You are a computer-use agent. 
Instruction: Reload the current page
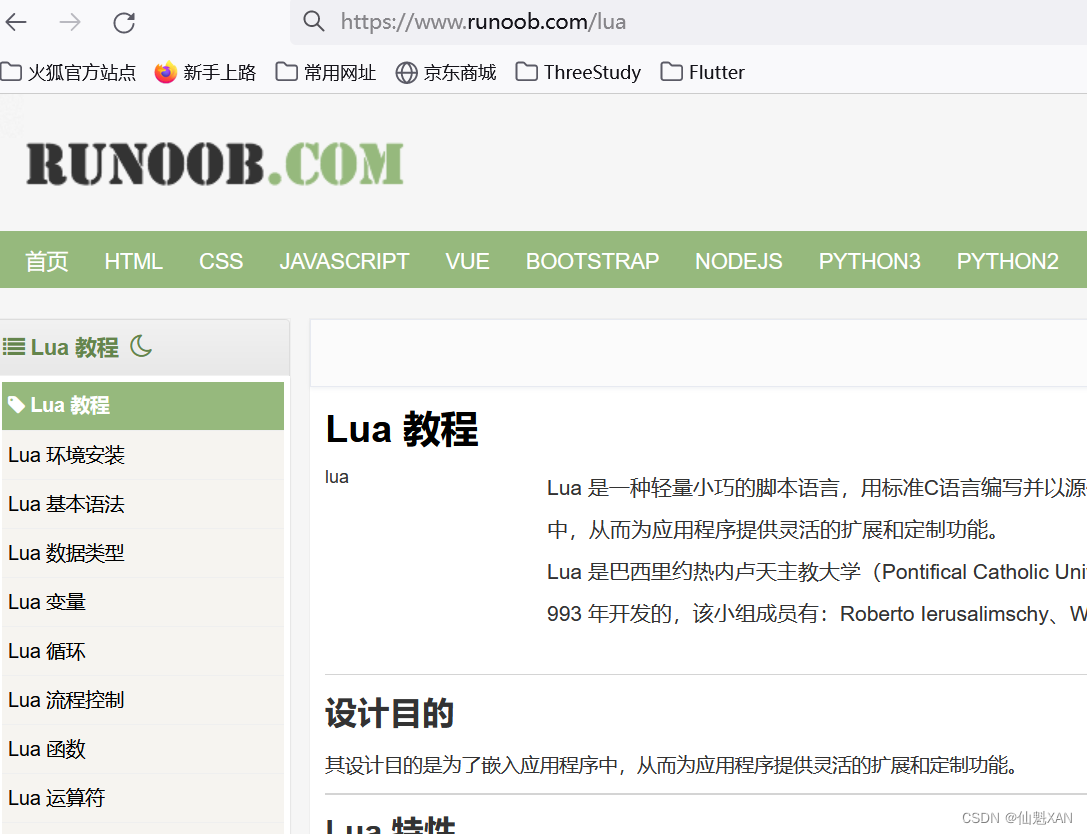[123, 22]
